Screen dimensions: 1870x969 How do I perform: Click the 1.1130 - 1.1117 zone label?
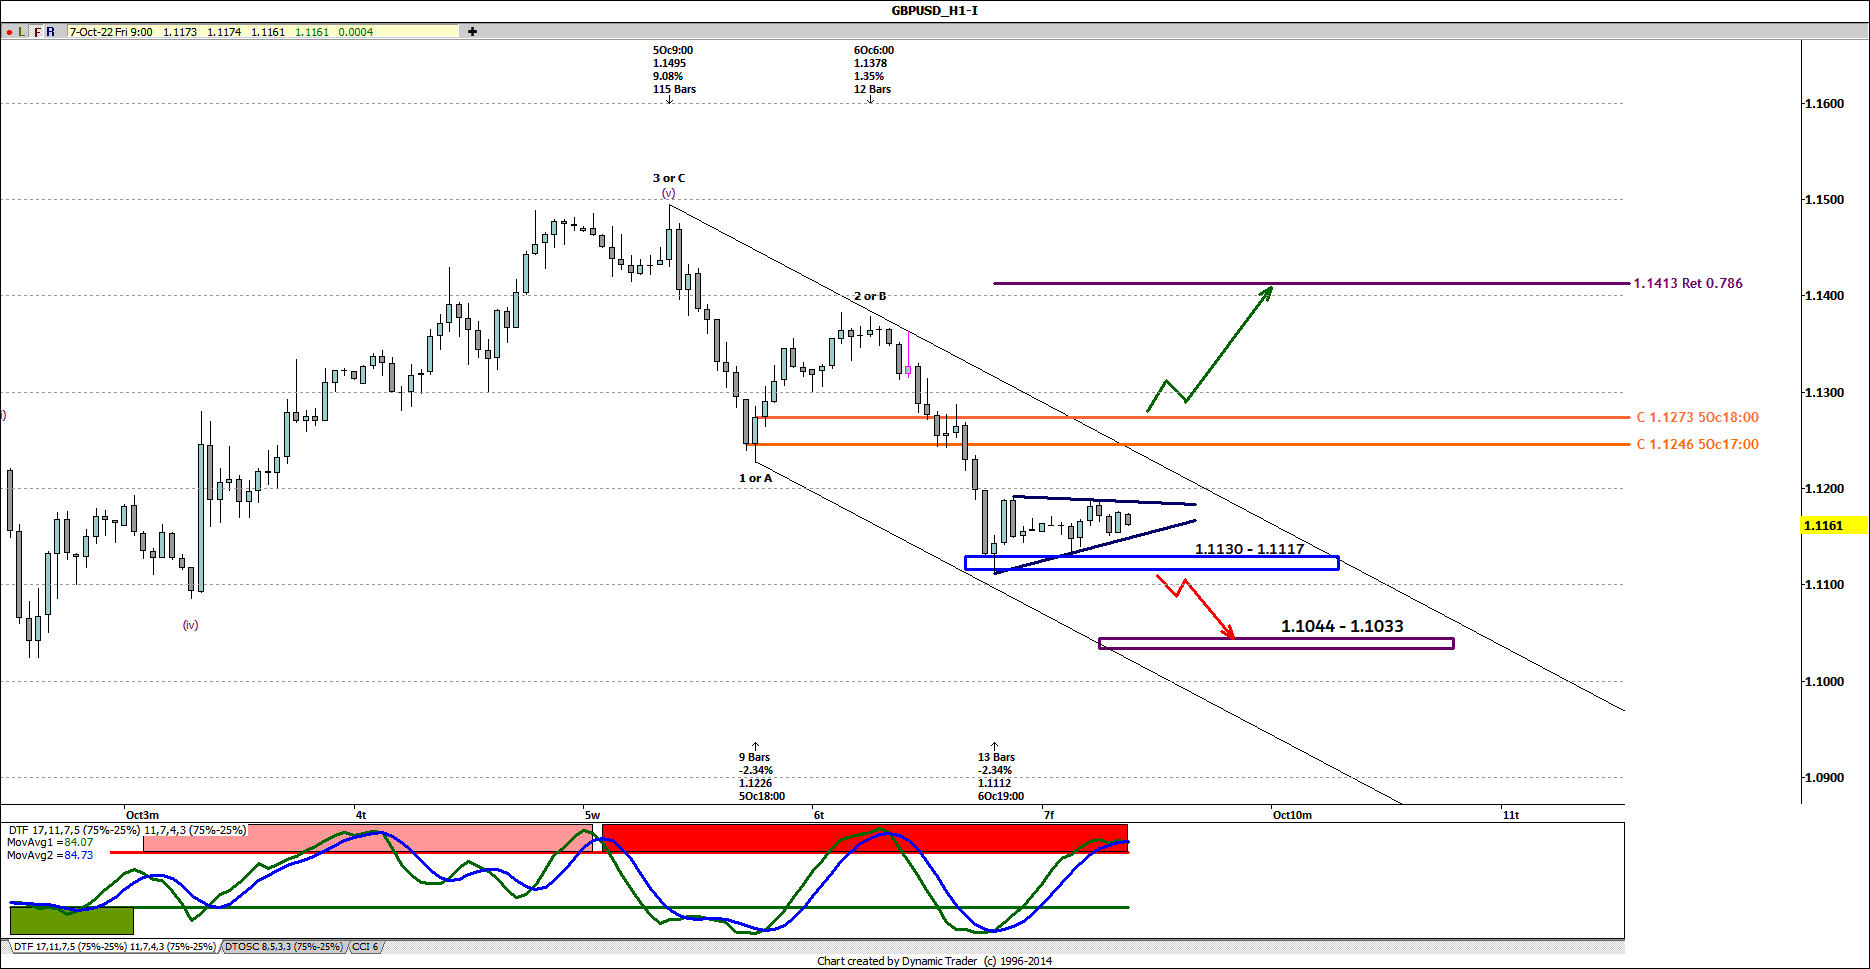coord(1249,549)
